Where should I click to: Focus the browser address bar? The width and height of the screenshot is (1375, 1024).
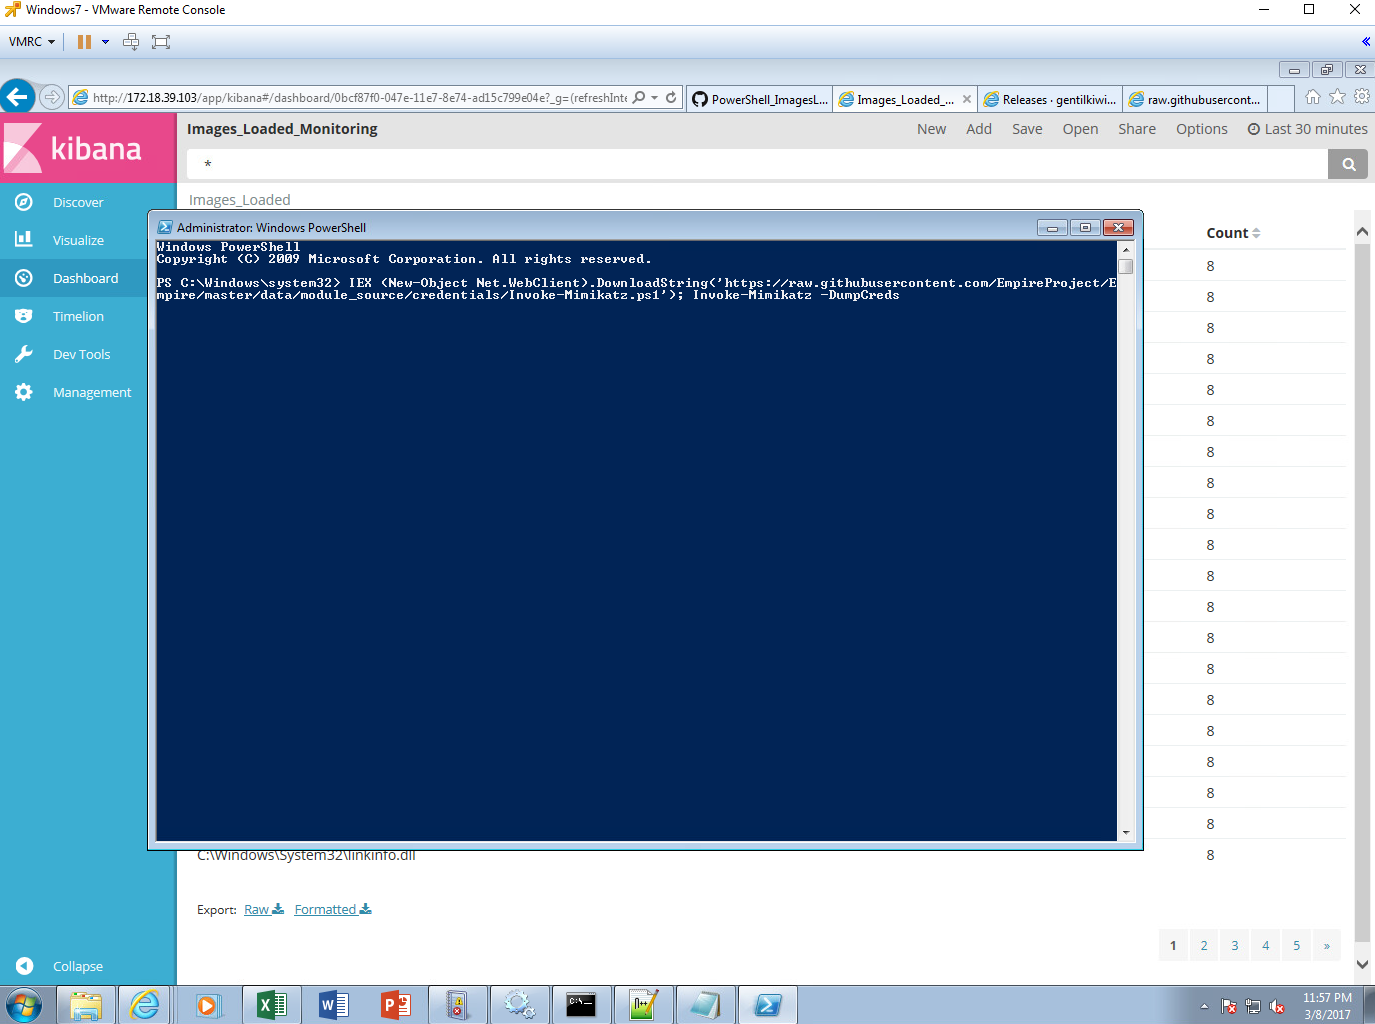point(359,98)
